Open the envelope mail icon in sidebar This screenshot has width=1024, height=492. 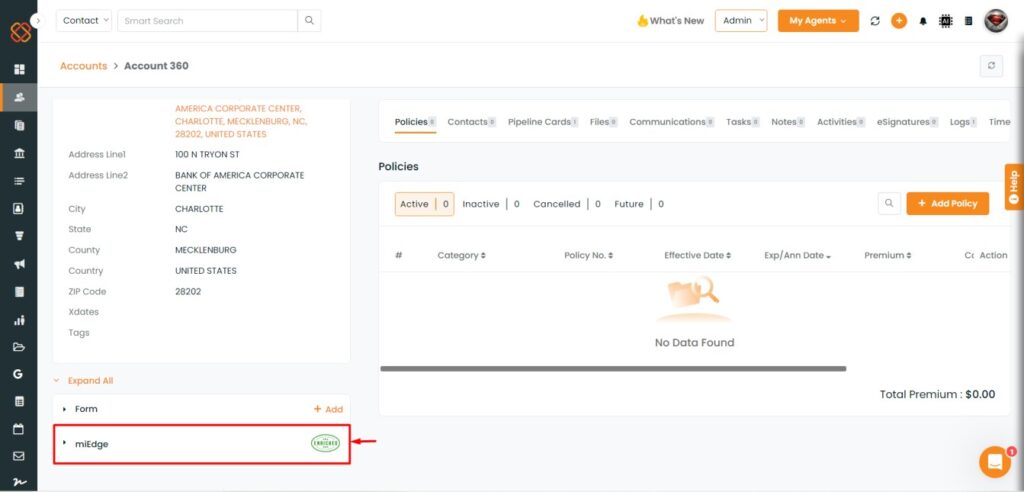(19, 456)
